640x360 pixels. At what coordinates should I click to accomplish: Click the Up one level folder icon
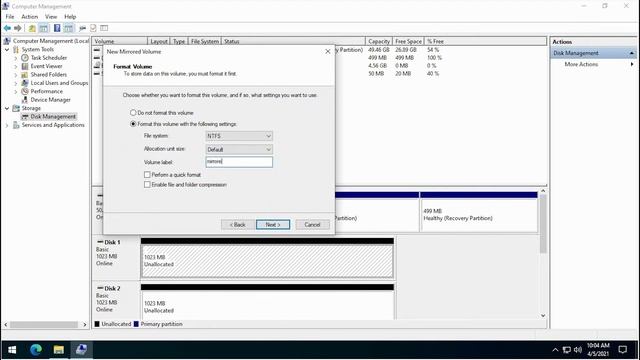click(32, 28)
